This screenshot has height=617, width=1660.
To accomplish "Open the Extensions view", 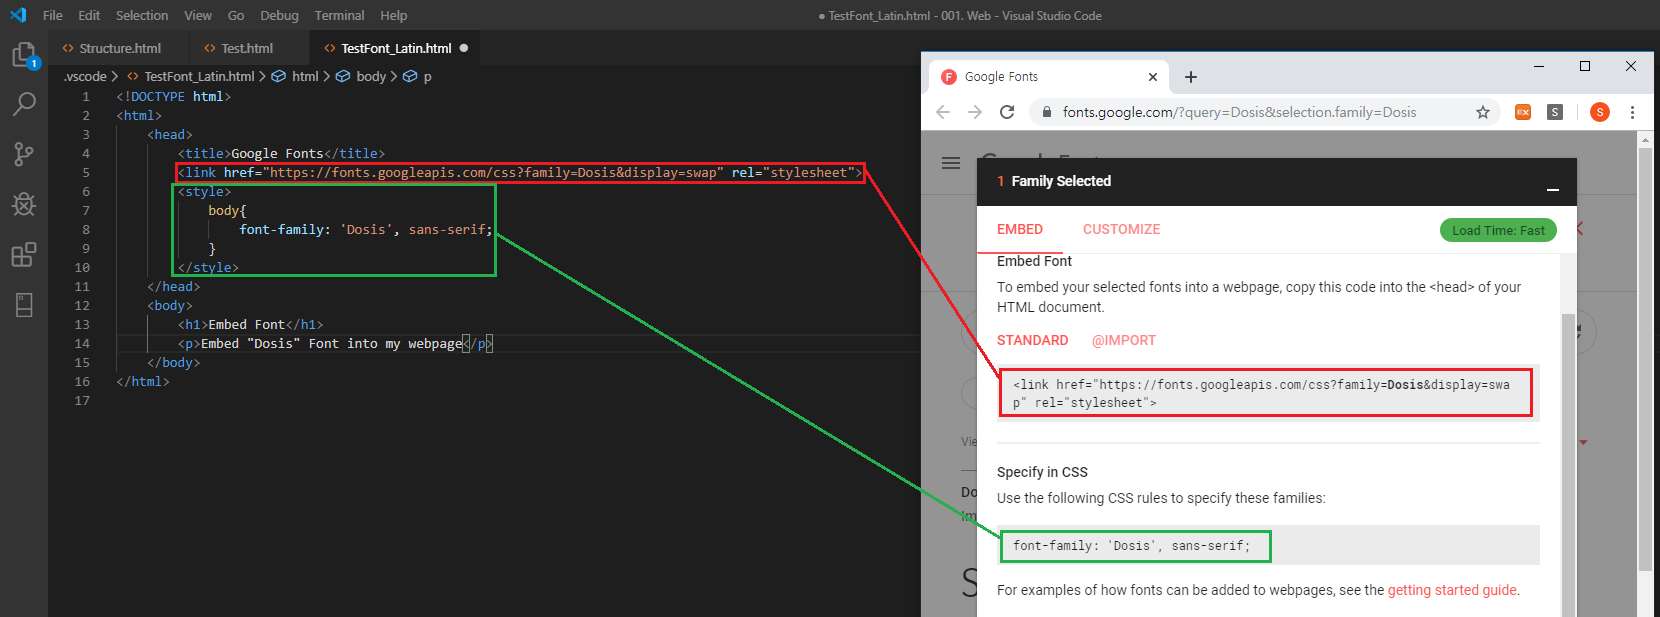I will pos(24,254).
